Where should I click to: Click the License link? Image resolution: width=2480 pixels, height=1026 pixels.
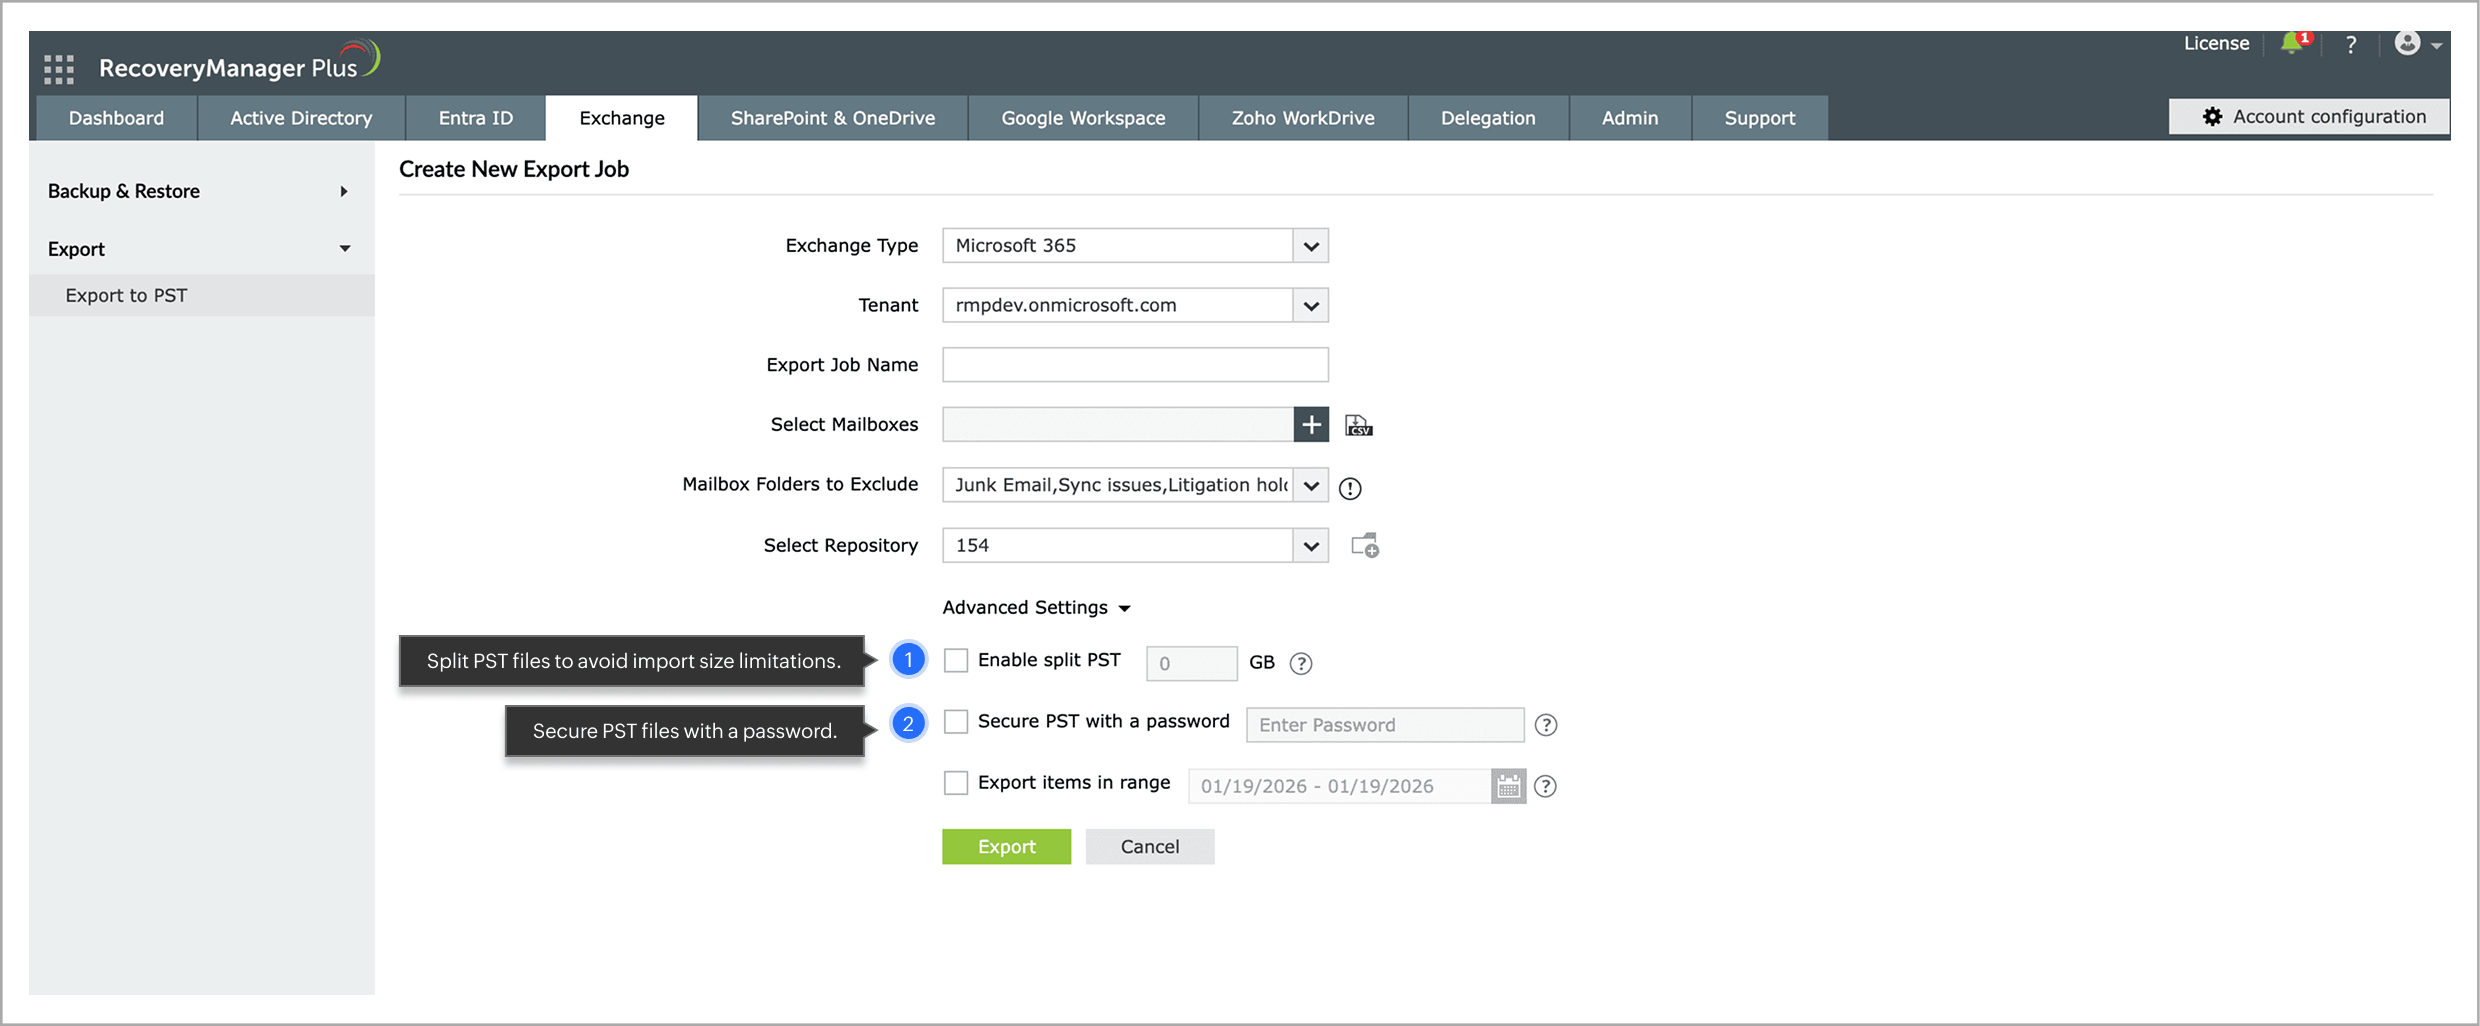point(2216,44)
